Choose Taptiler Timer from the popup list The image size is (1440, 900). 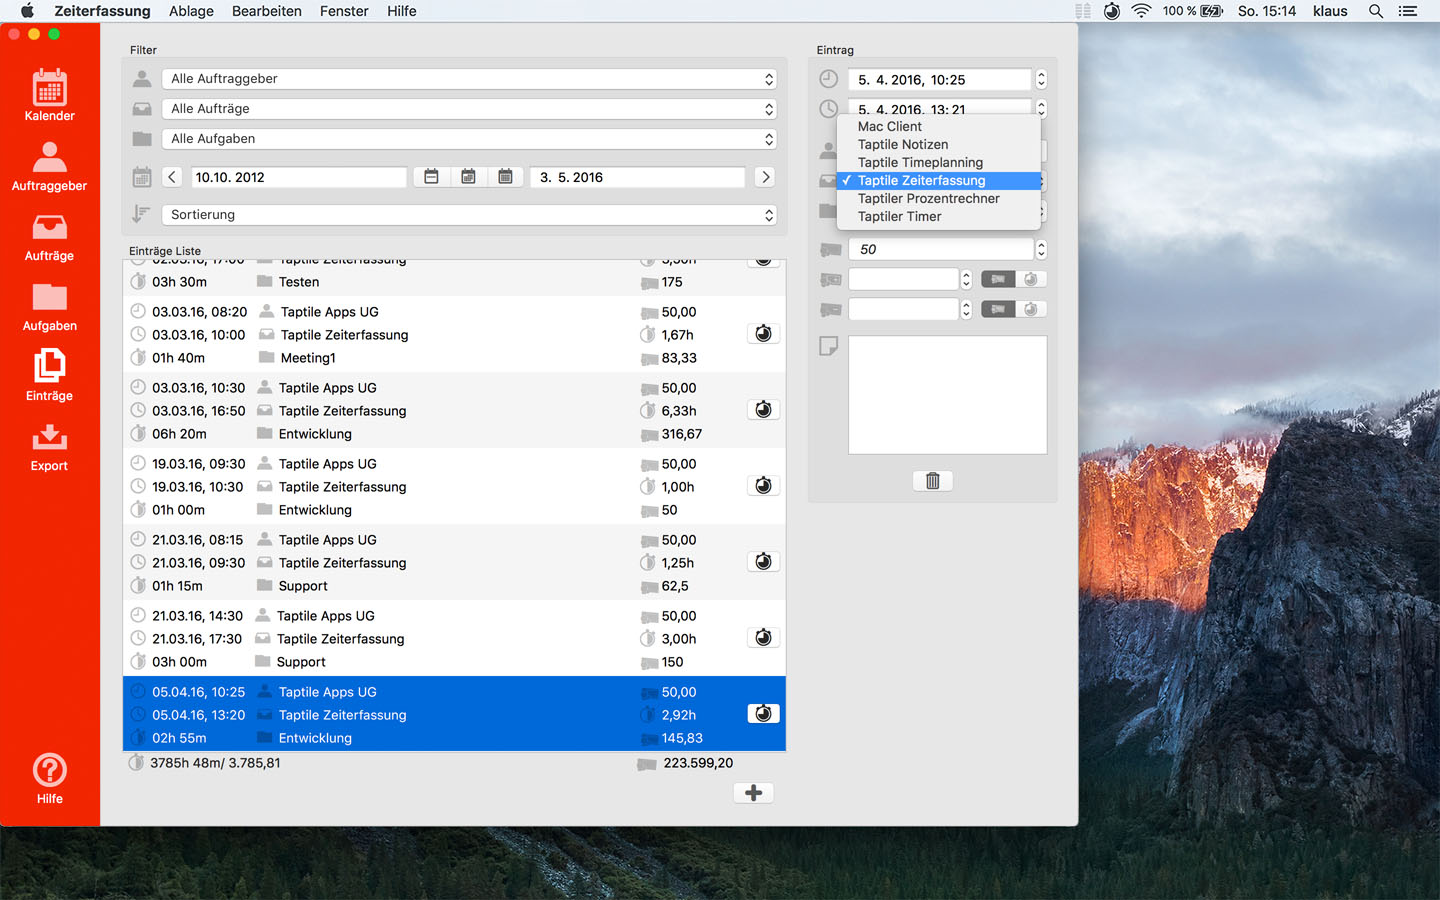tap(938, 216)
